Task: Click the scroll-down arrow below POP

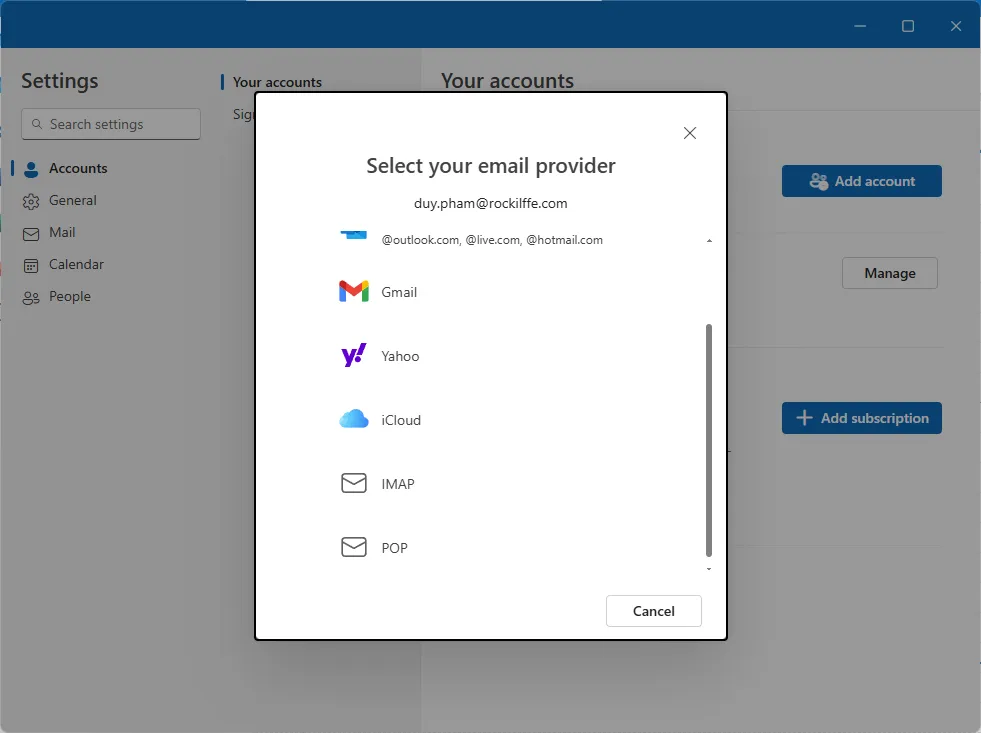Action: tap(709, 567)
